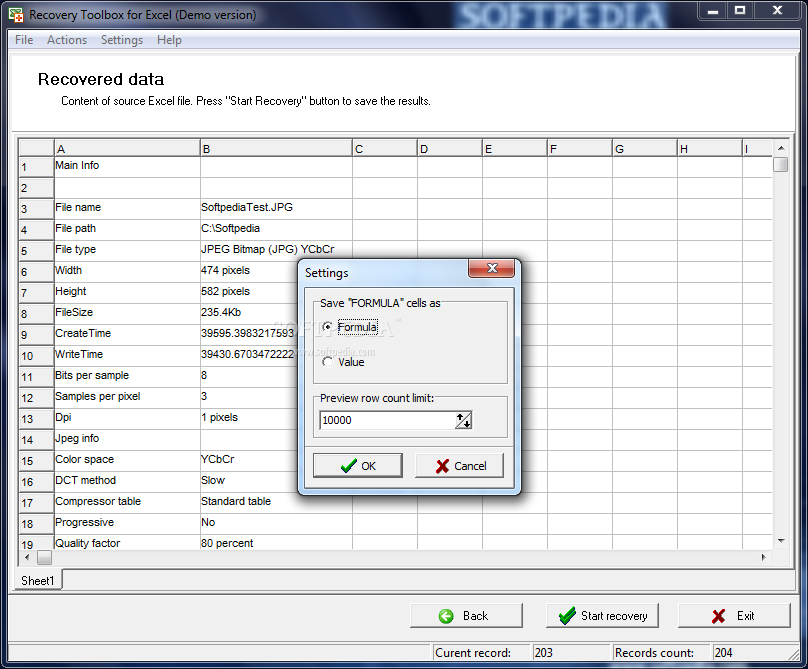The height and width of the screenshot is (669, 808).
Task: Click the cell 'Standard table'
Action: pos(276,501)
